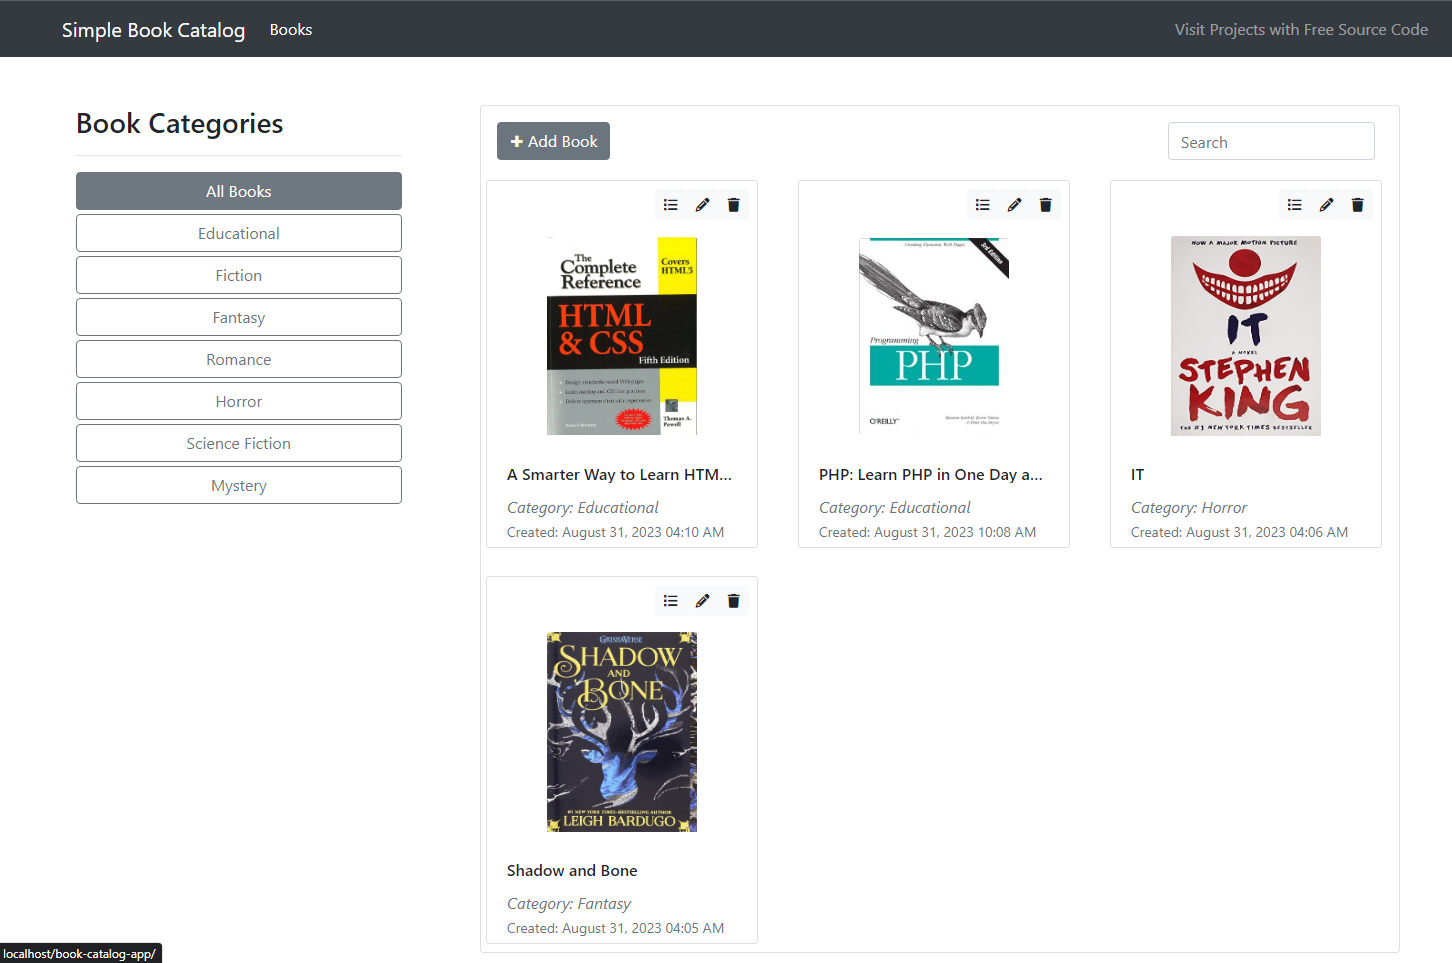Image resolution: width=1452 pixels, height=963 pixels.
Task: Filter by Horror category
Action: tap(239, 401)
